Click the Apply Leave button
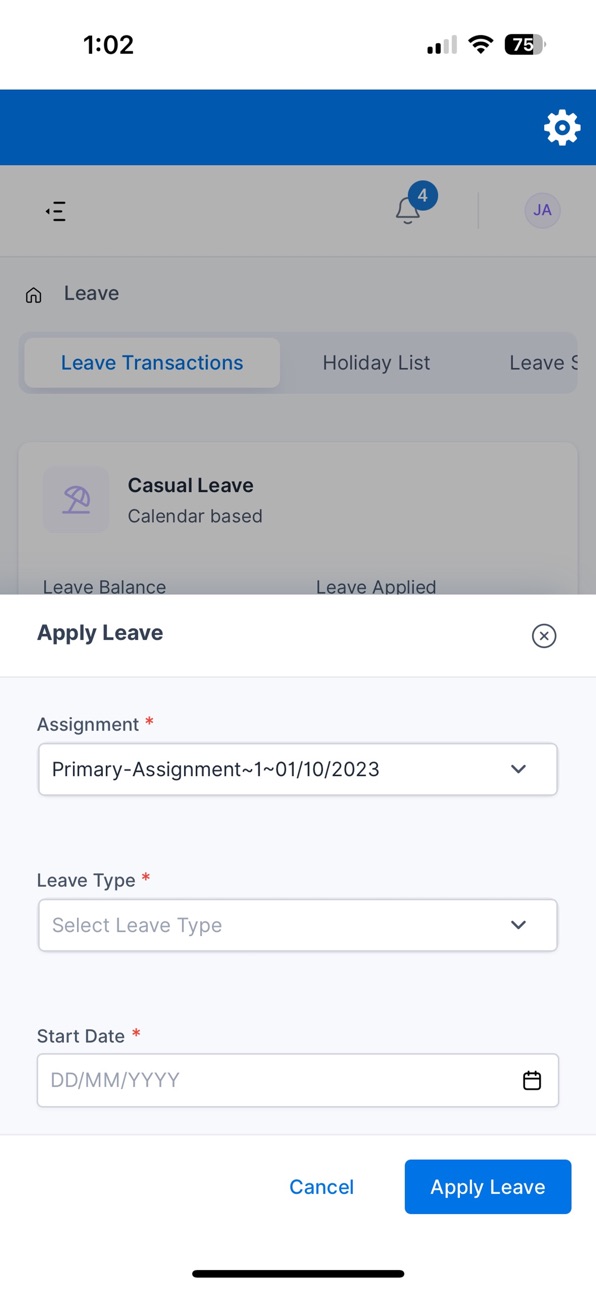The width and height of the screenshot is (596, 1290). [488, 1187]
